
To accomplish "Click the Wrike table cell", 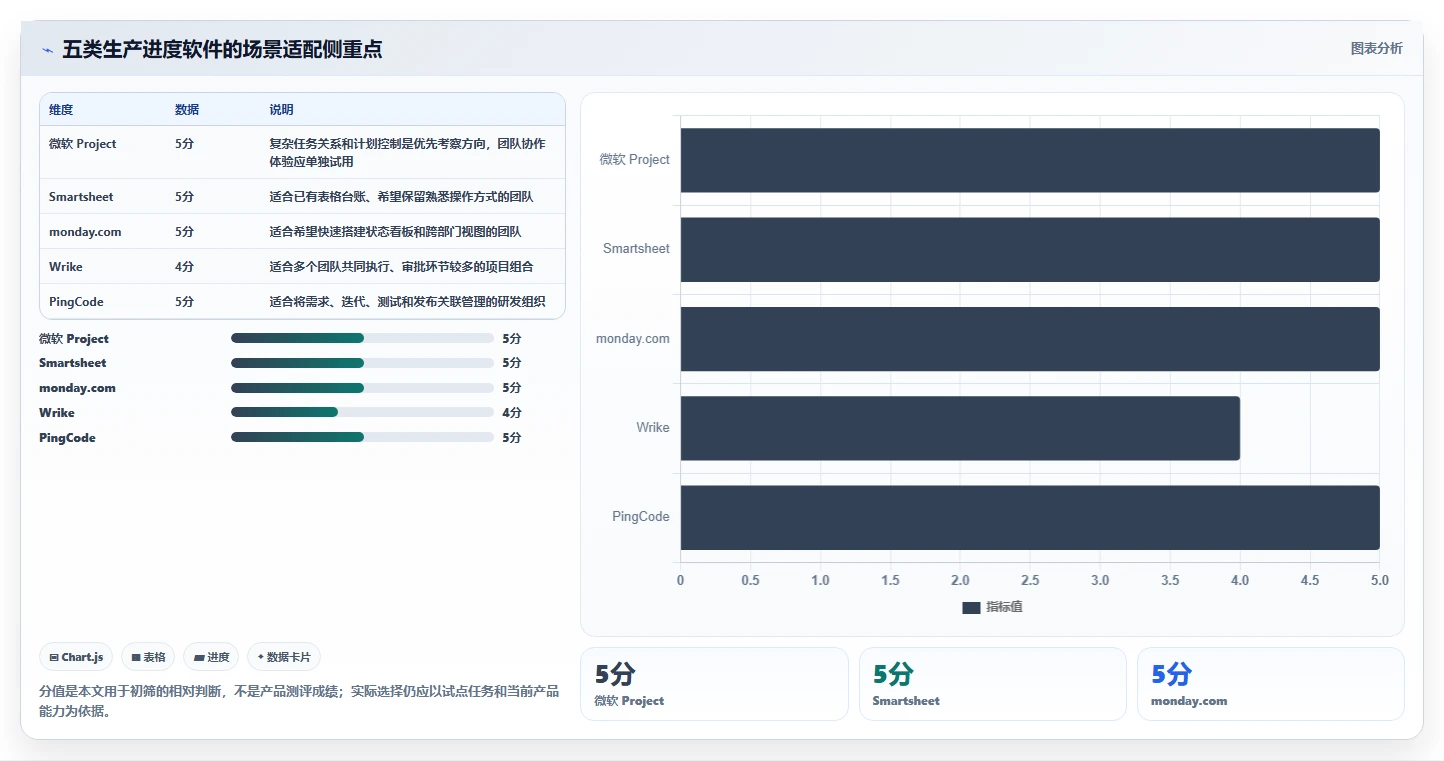I will (x=66, y=267).
